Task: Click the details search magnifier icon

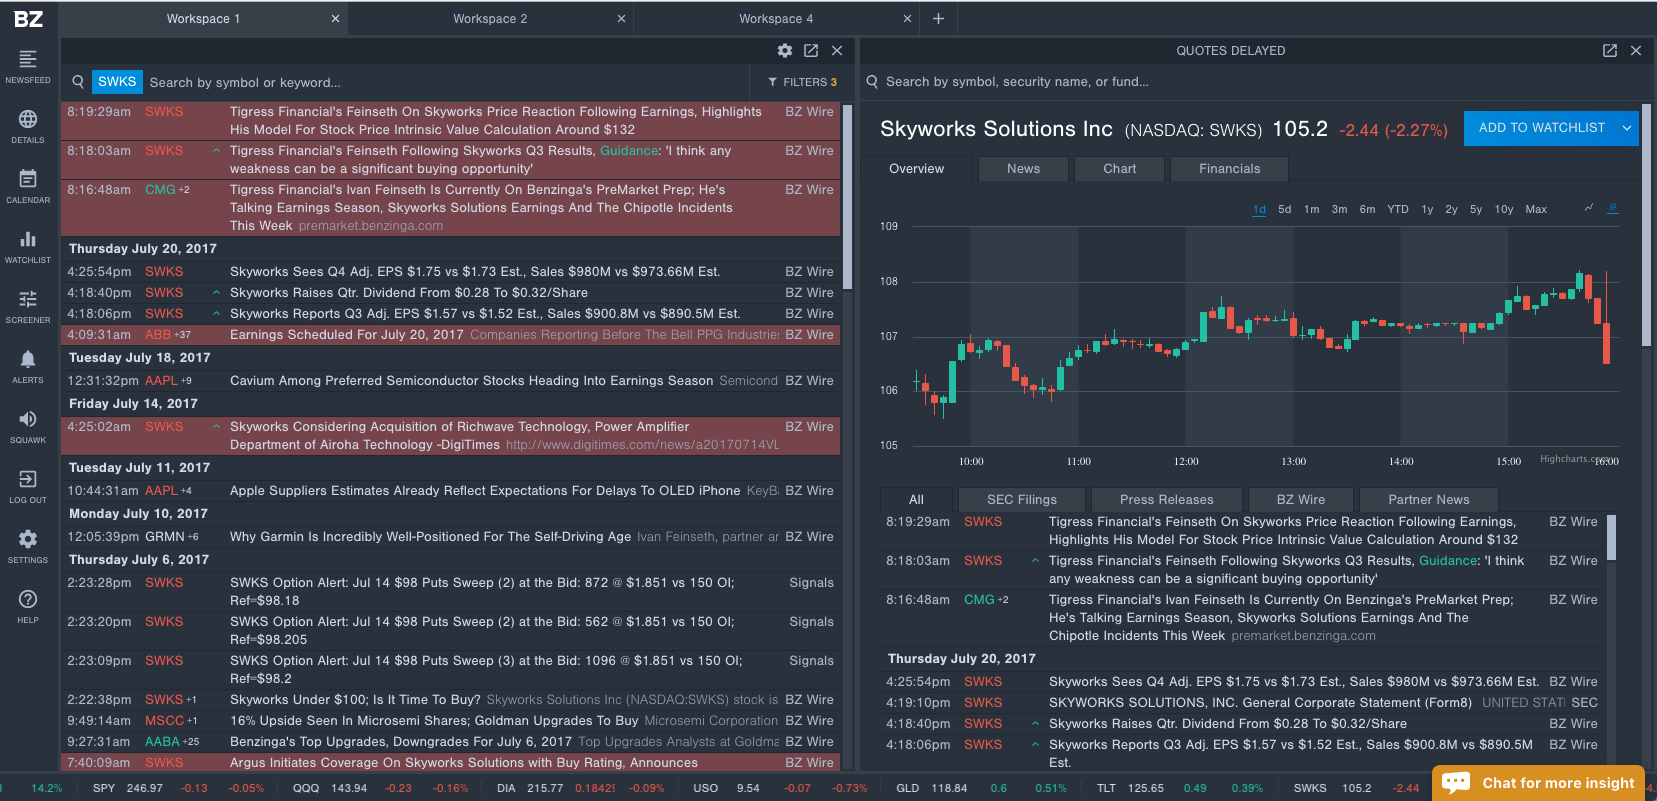Action: point(872,82)
